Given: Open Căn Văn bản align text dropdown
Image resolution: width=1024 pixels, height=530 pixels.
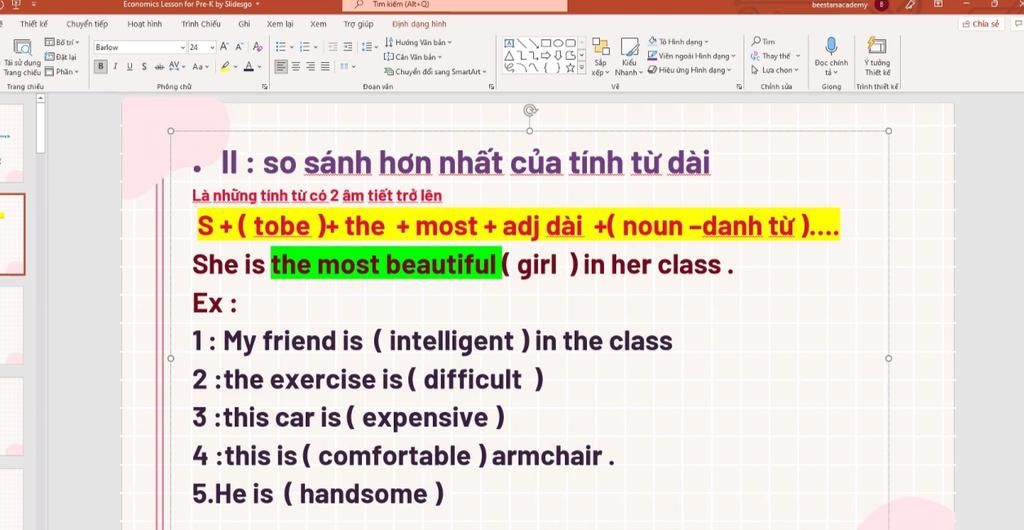Looking at the screenshot, I should (413, 57).
